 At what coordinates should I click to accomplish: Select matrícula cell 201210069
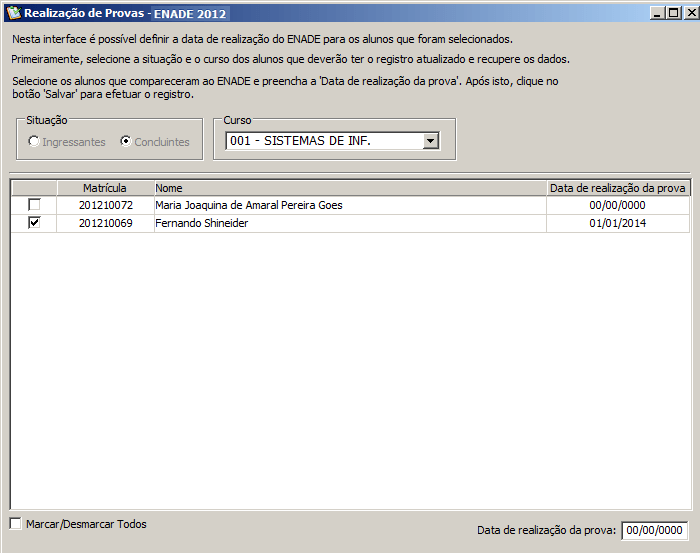(105, 223)
